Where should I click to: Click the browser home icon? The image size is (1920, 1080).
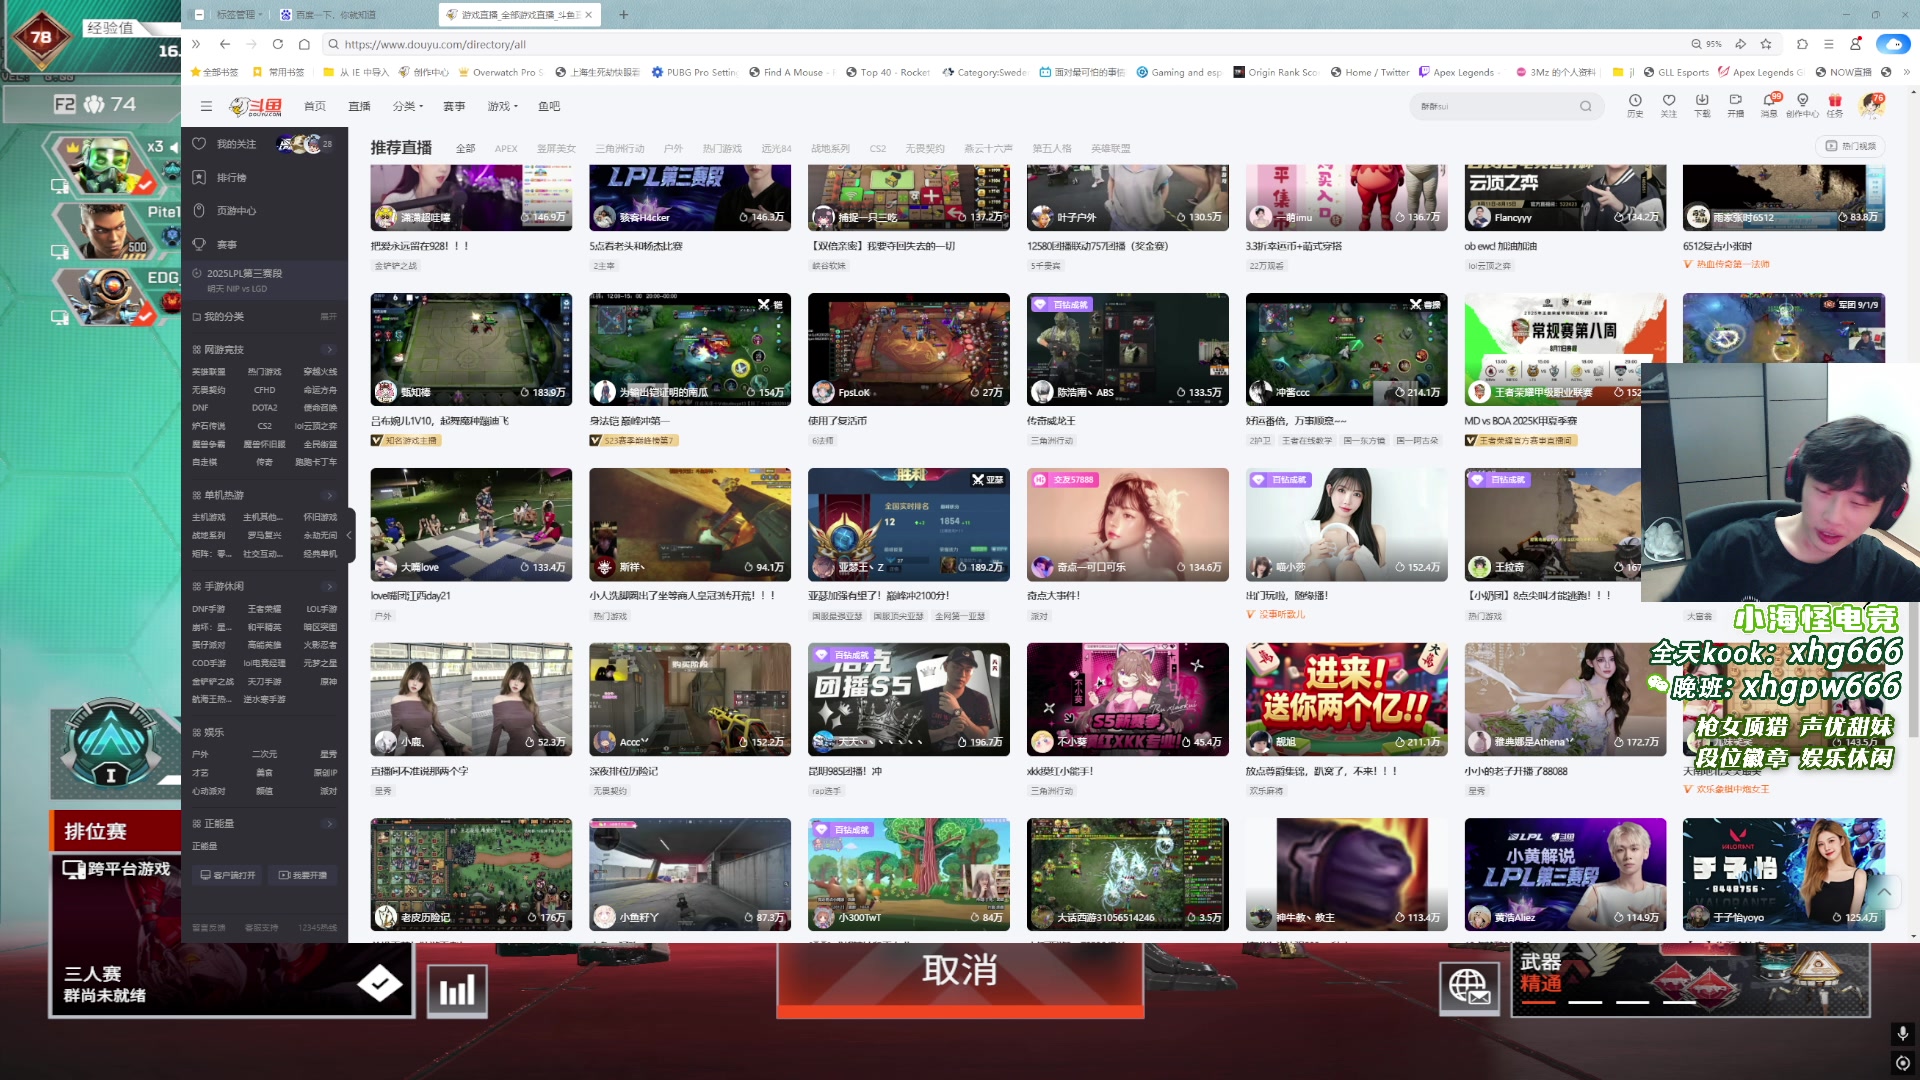coord(304,44)
